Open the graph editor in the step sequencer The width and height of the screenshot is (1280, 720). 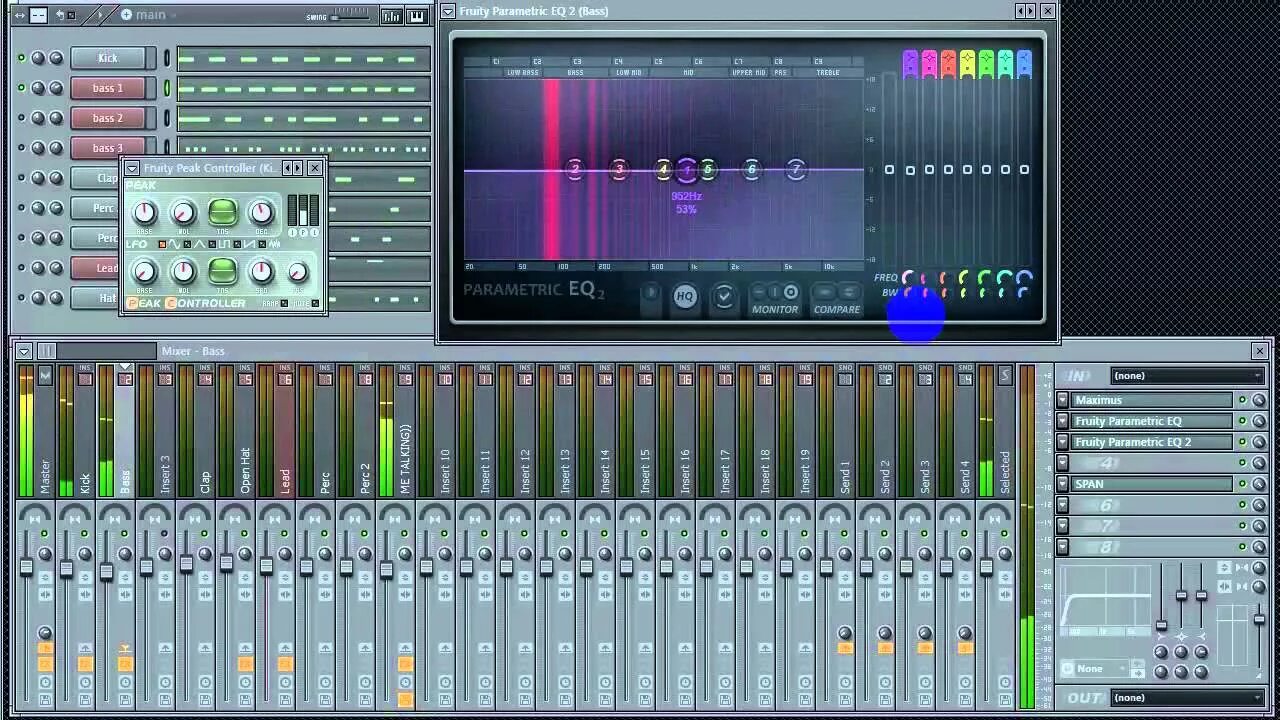(391, 15)
